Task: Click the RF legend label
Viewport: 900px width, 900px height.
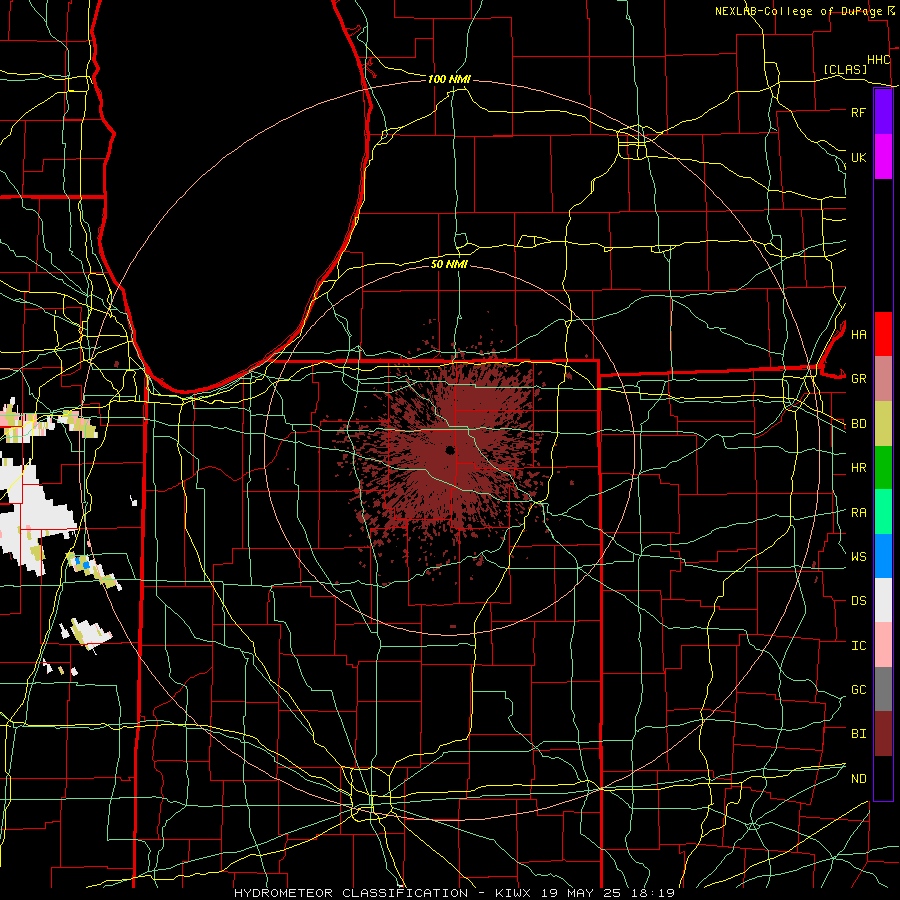Action: (x=859, y=112)
